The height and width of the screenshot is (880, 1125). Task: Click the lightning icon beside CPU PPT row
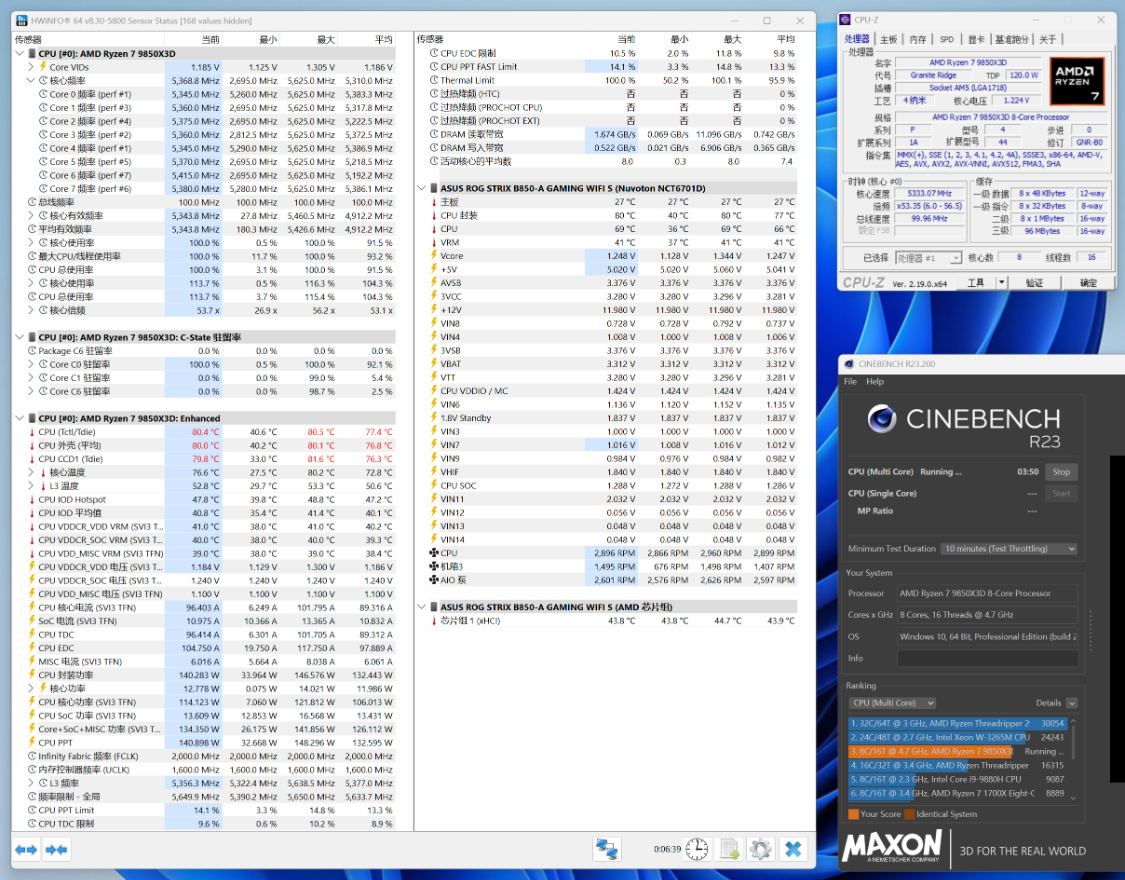[x=32, y=743]
